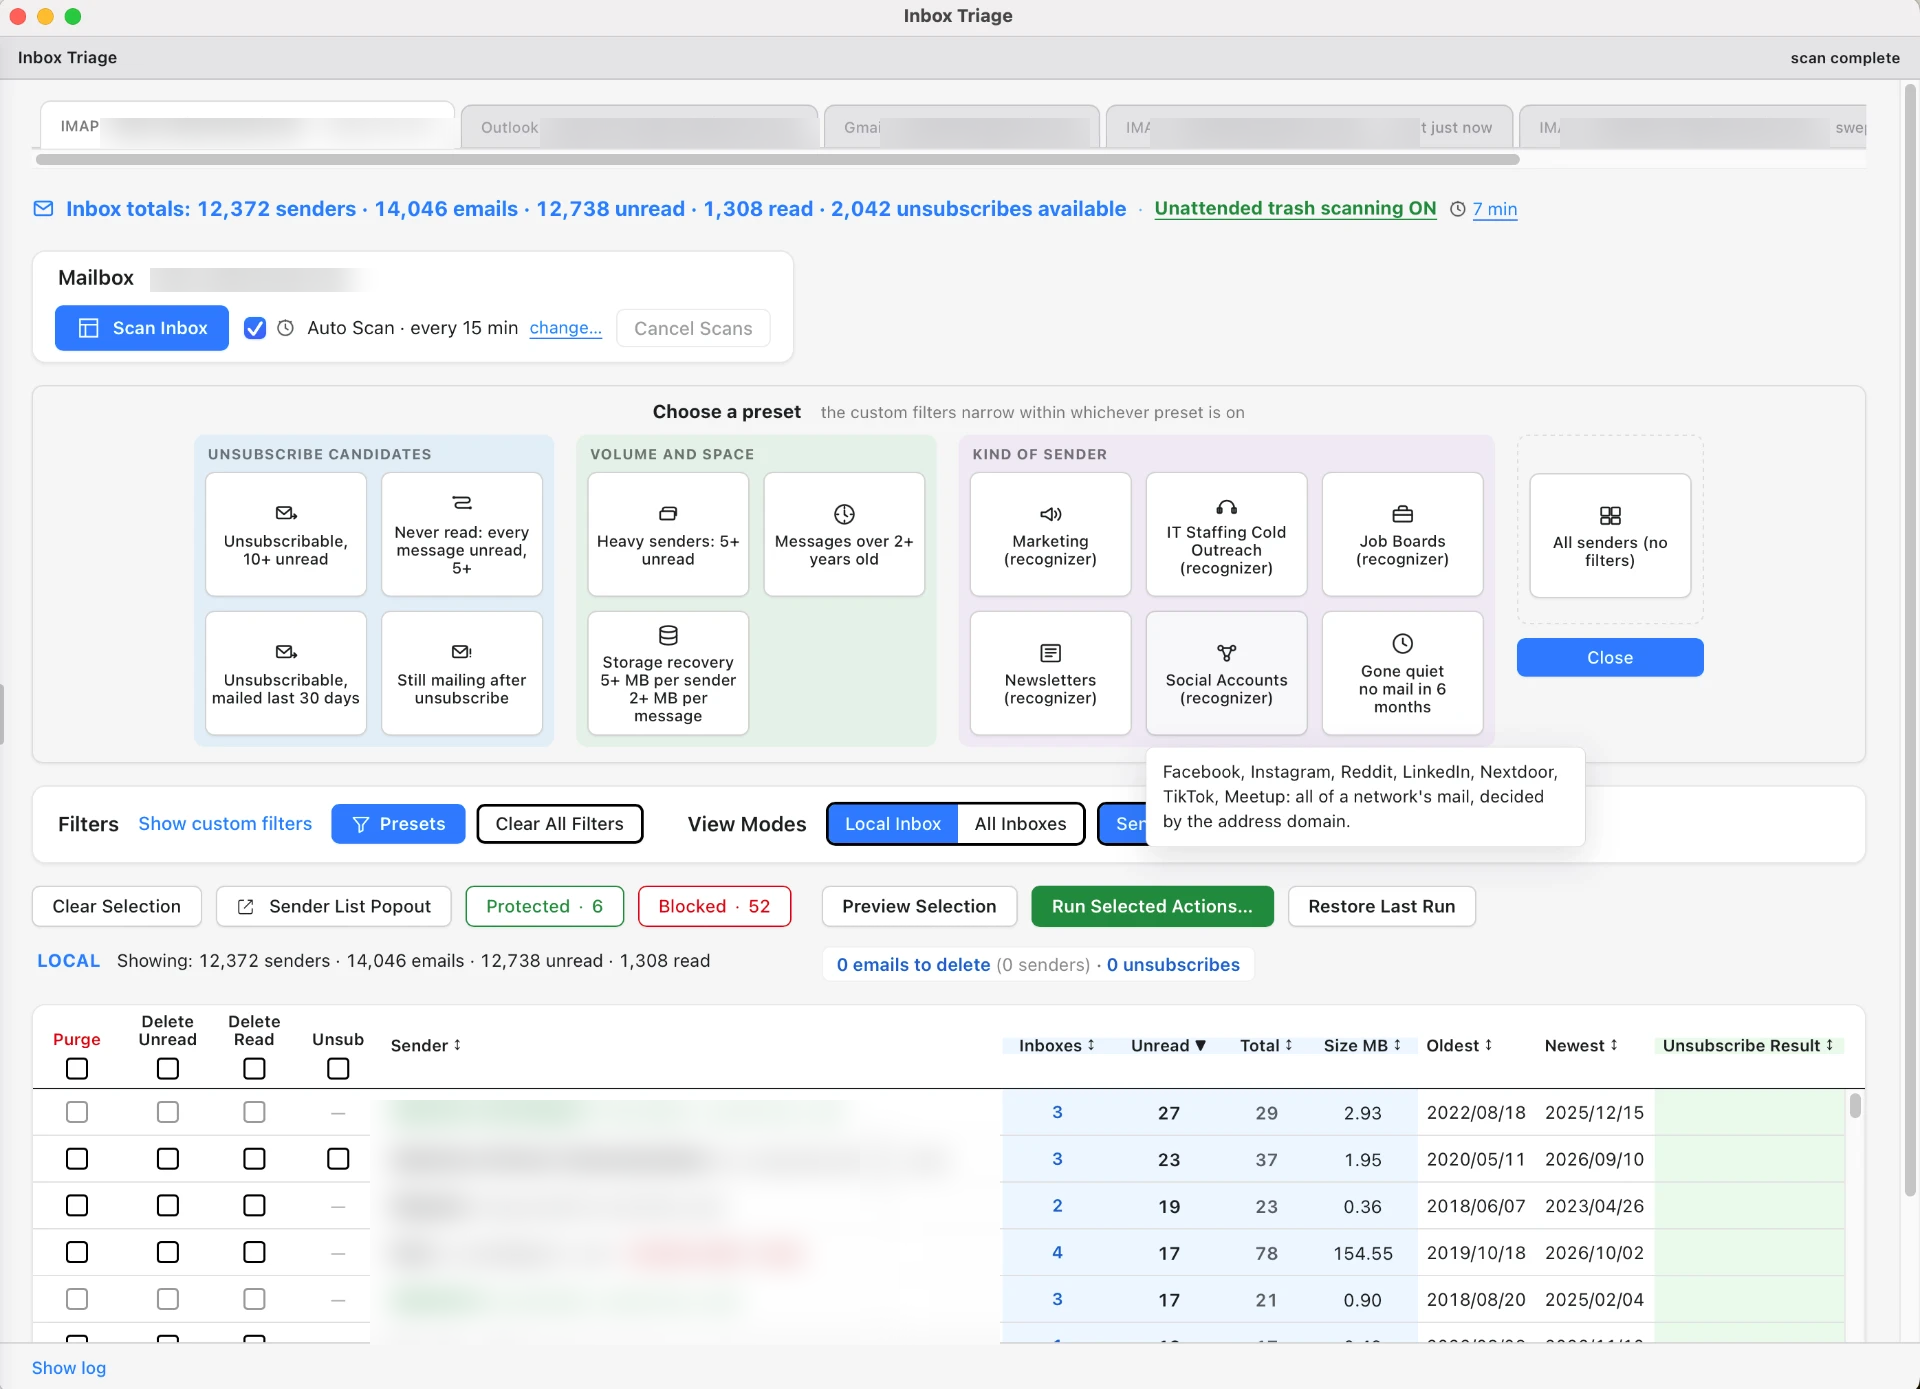Screen dimensions: 1920x1389
Task: Click the Scan Inbox button
Action: click(142, 328)
